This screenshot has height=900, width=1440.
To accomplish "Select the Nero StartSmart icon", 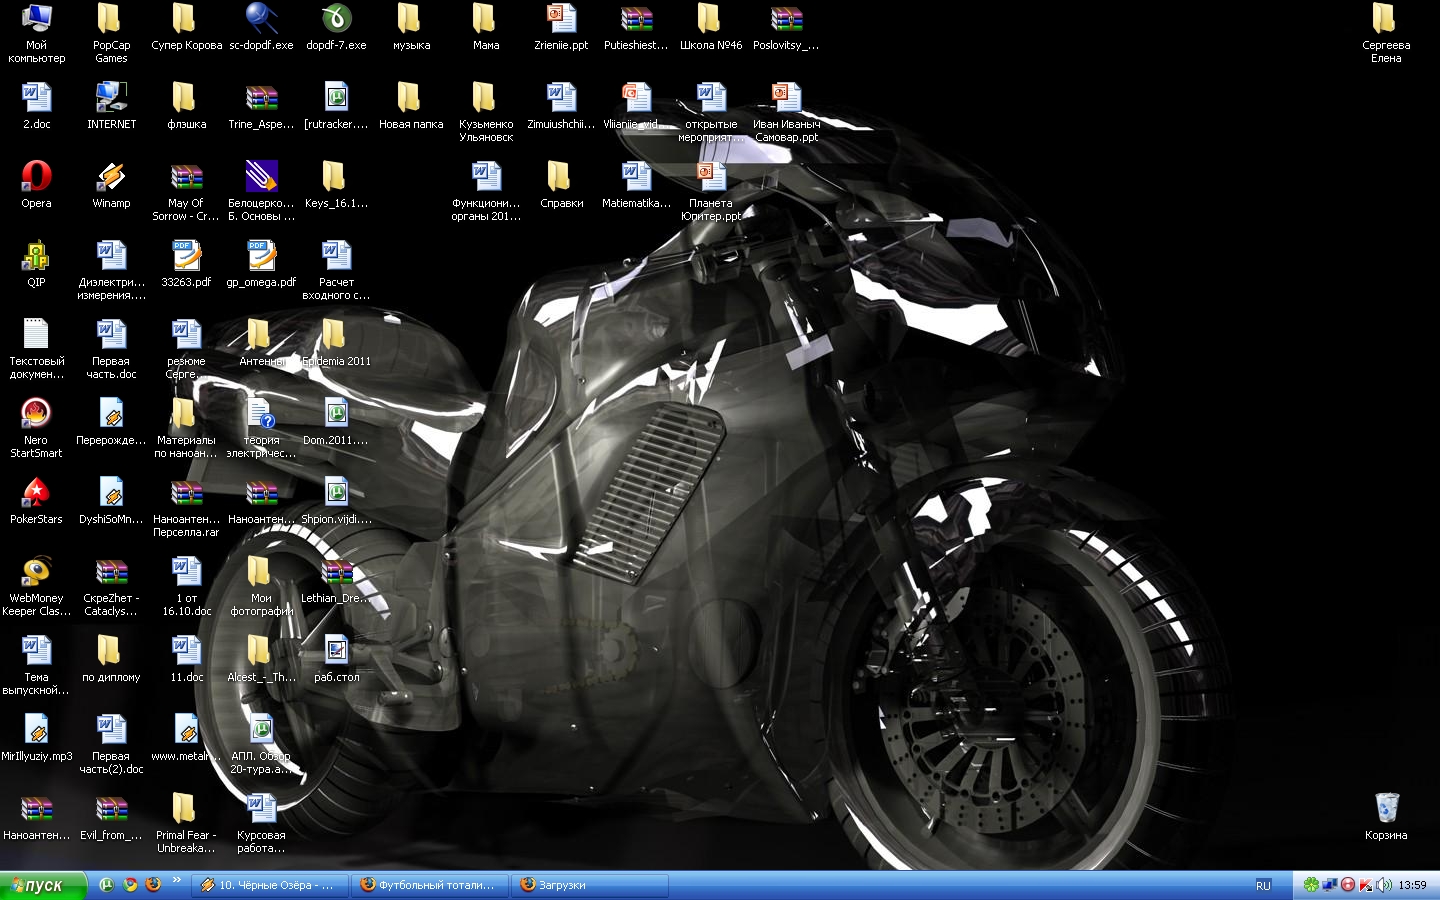I will (x=36, y=414).
